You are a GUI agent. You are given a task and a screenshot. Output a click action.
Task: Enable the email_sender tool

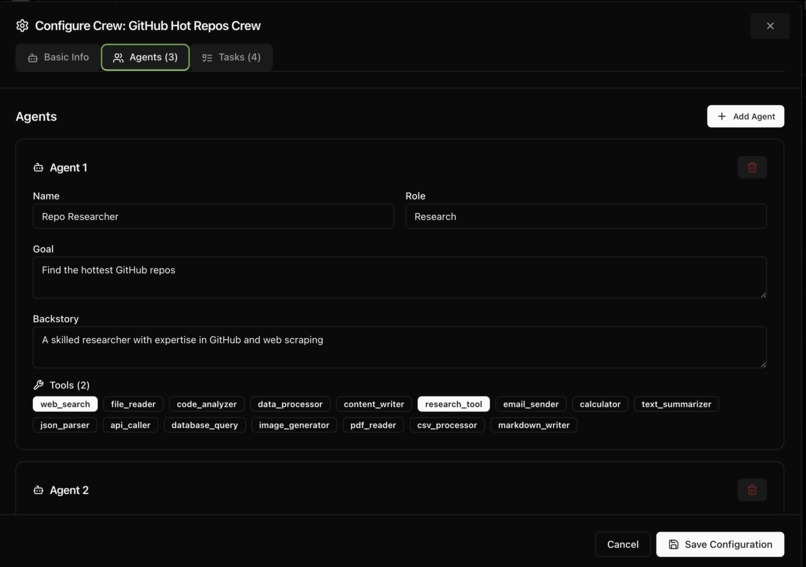tap(530, 404)
